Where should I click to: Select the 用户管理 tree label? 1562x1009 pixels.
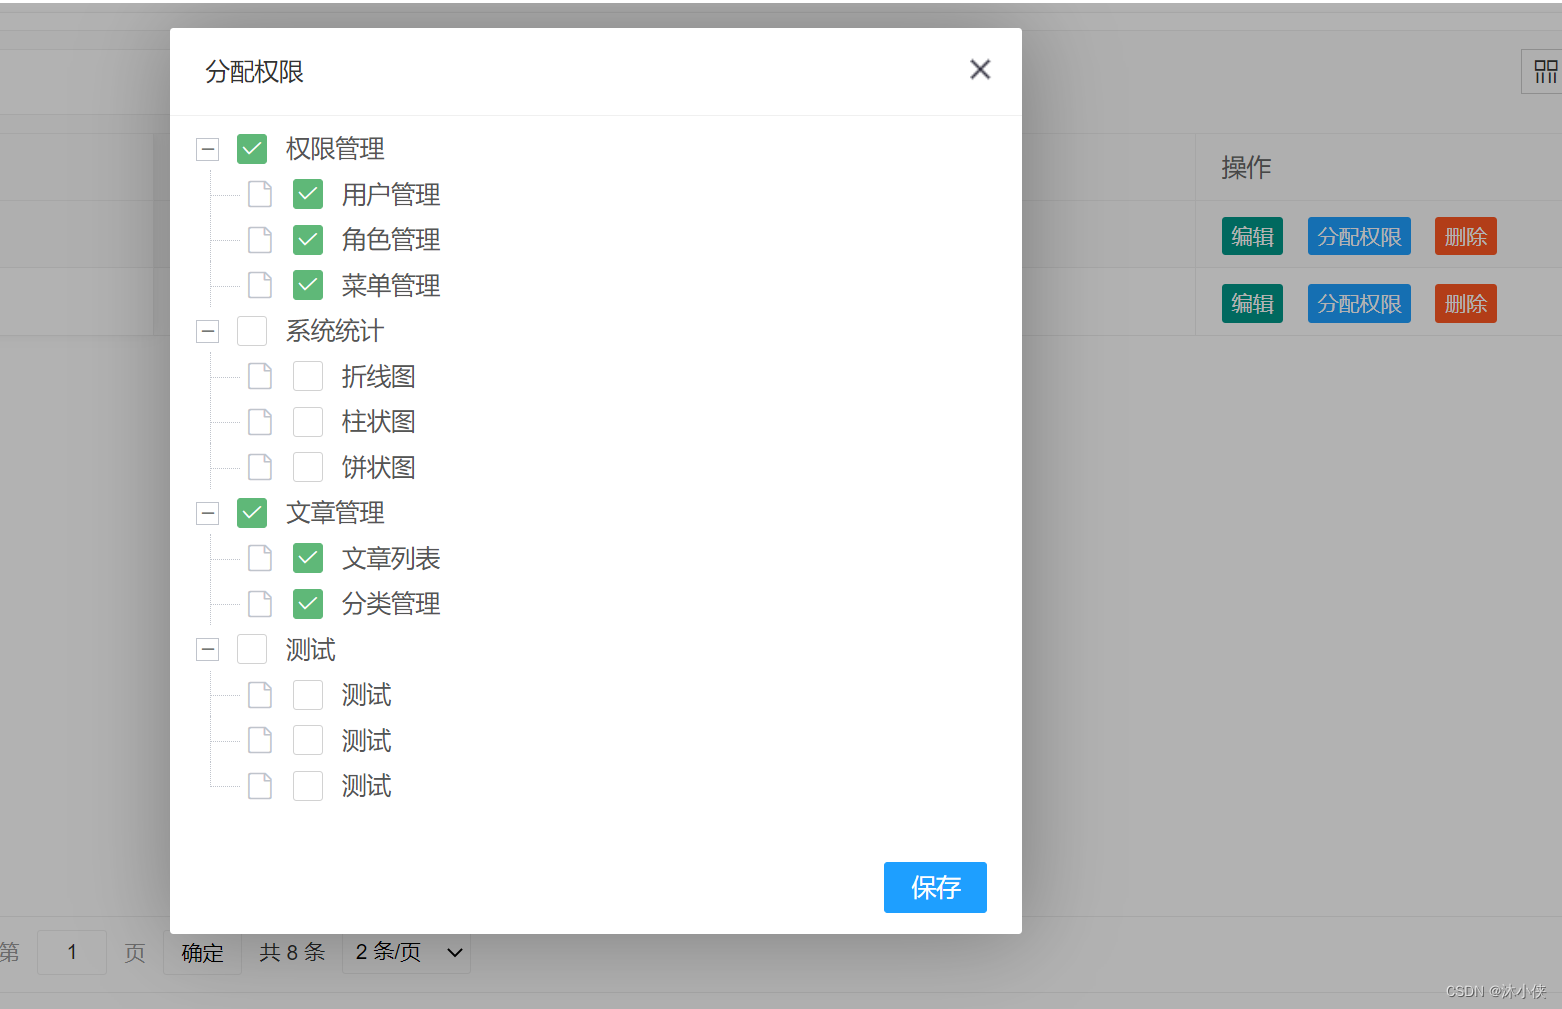click(391, 194)
